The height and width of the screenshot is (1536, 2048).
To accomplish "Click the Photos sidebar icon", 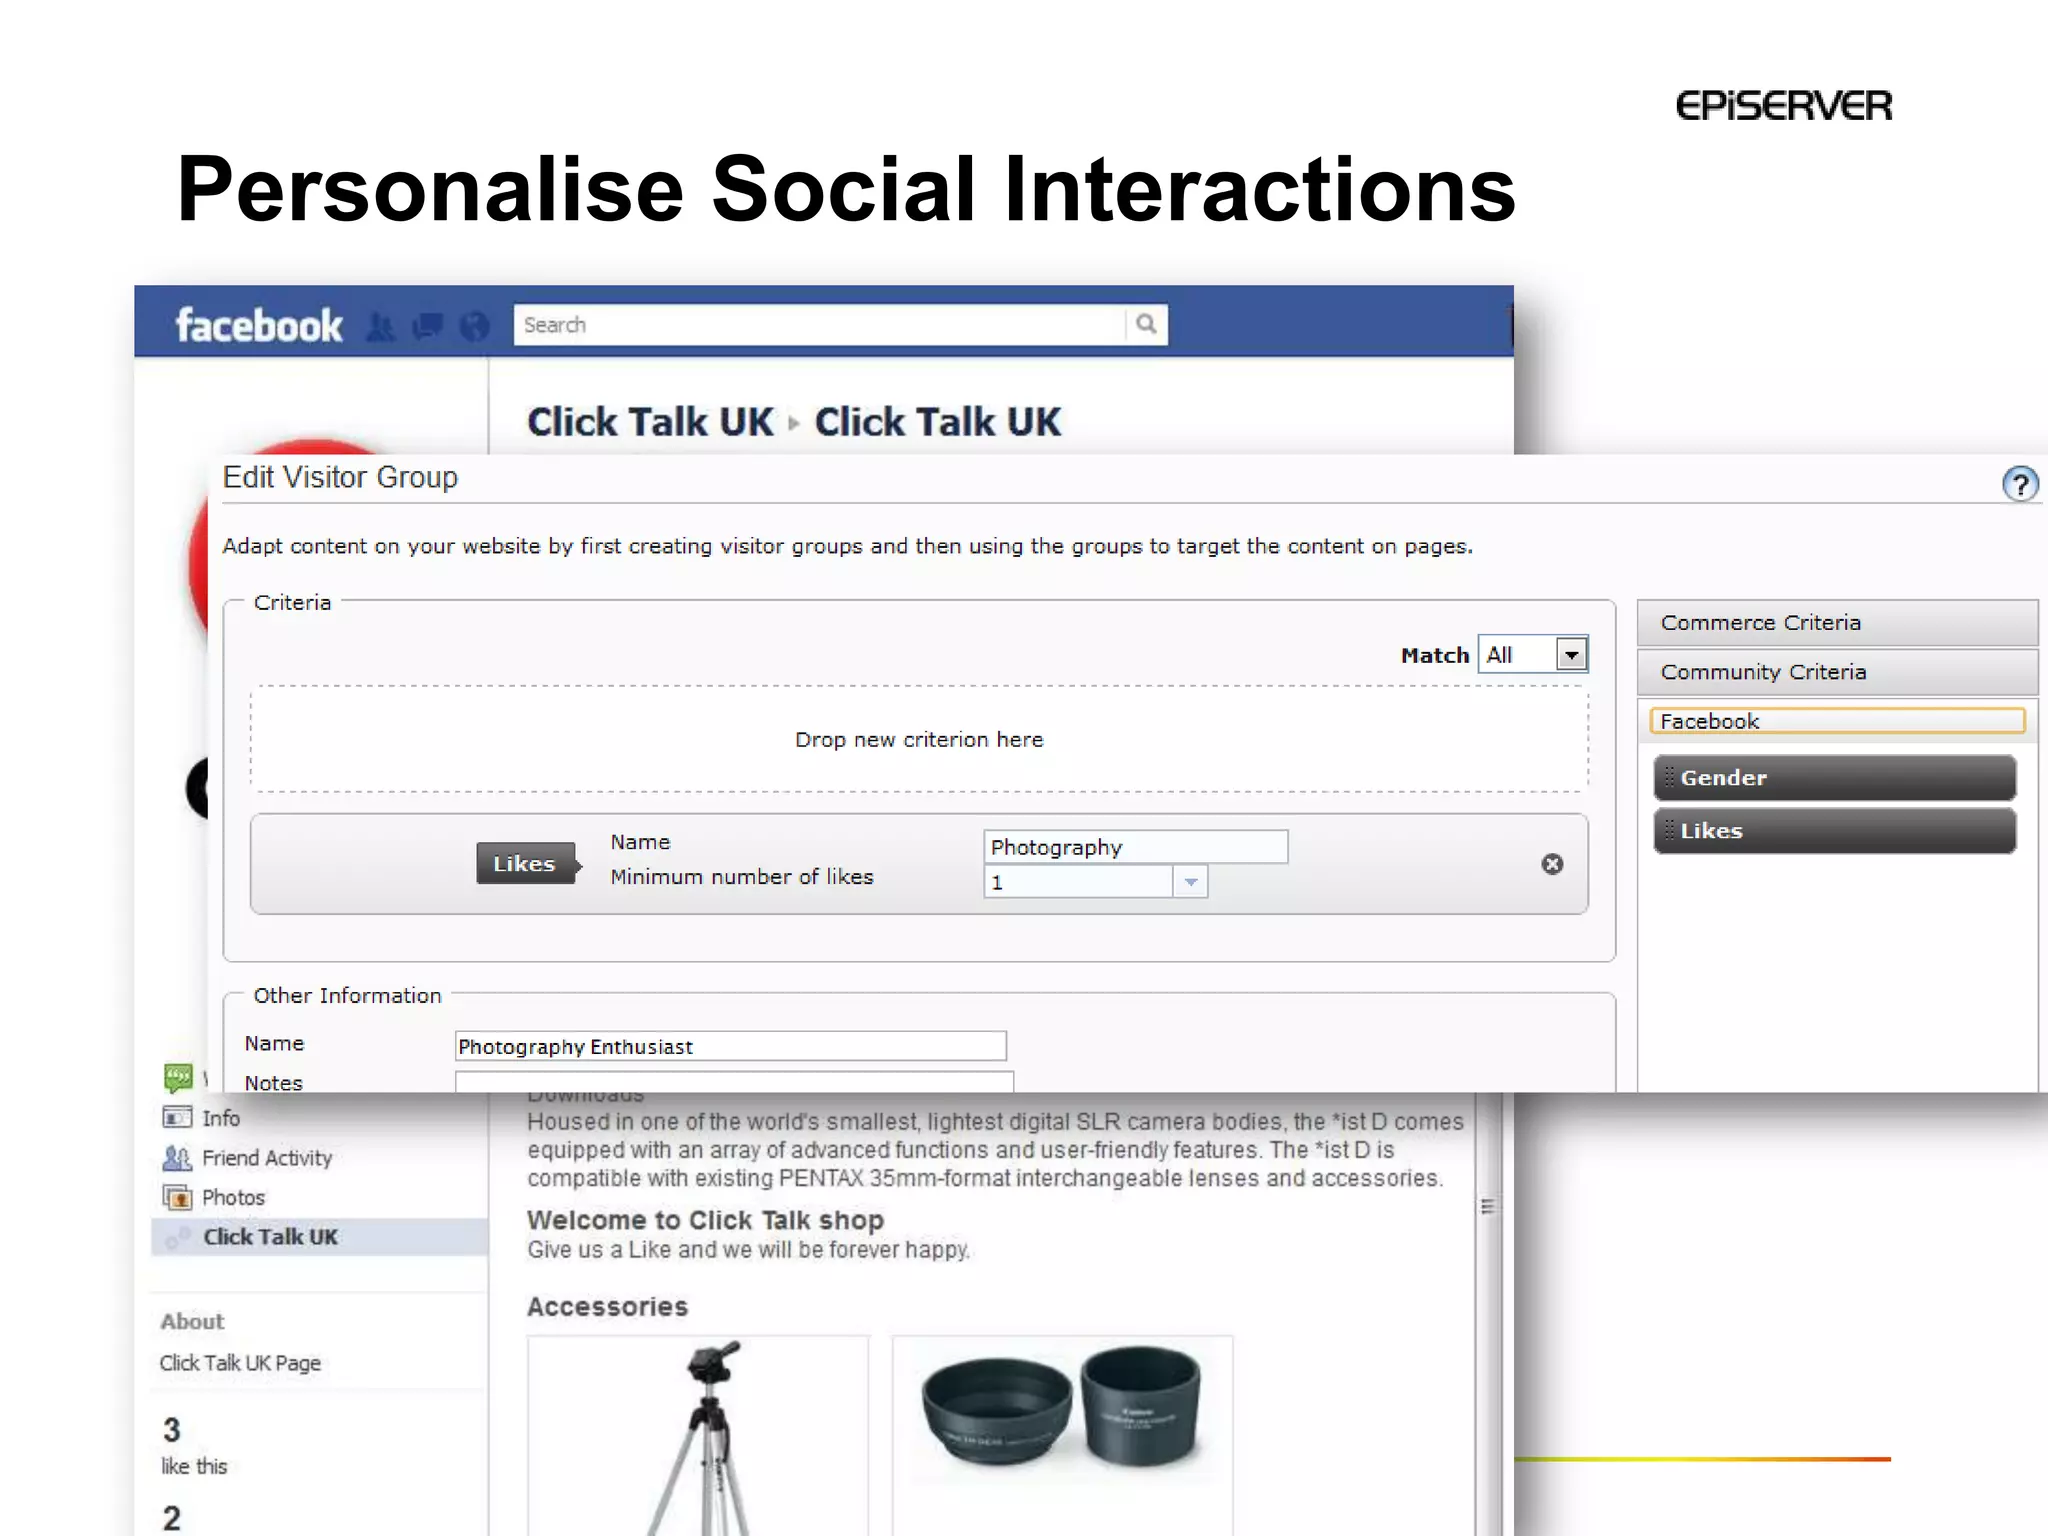I will pos(177,1197).
